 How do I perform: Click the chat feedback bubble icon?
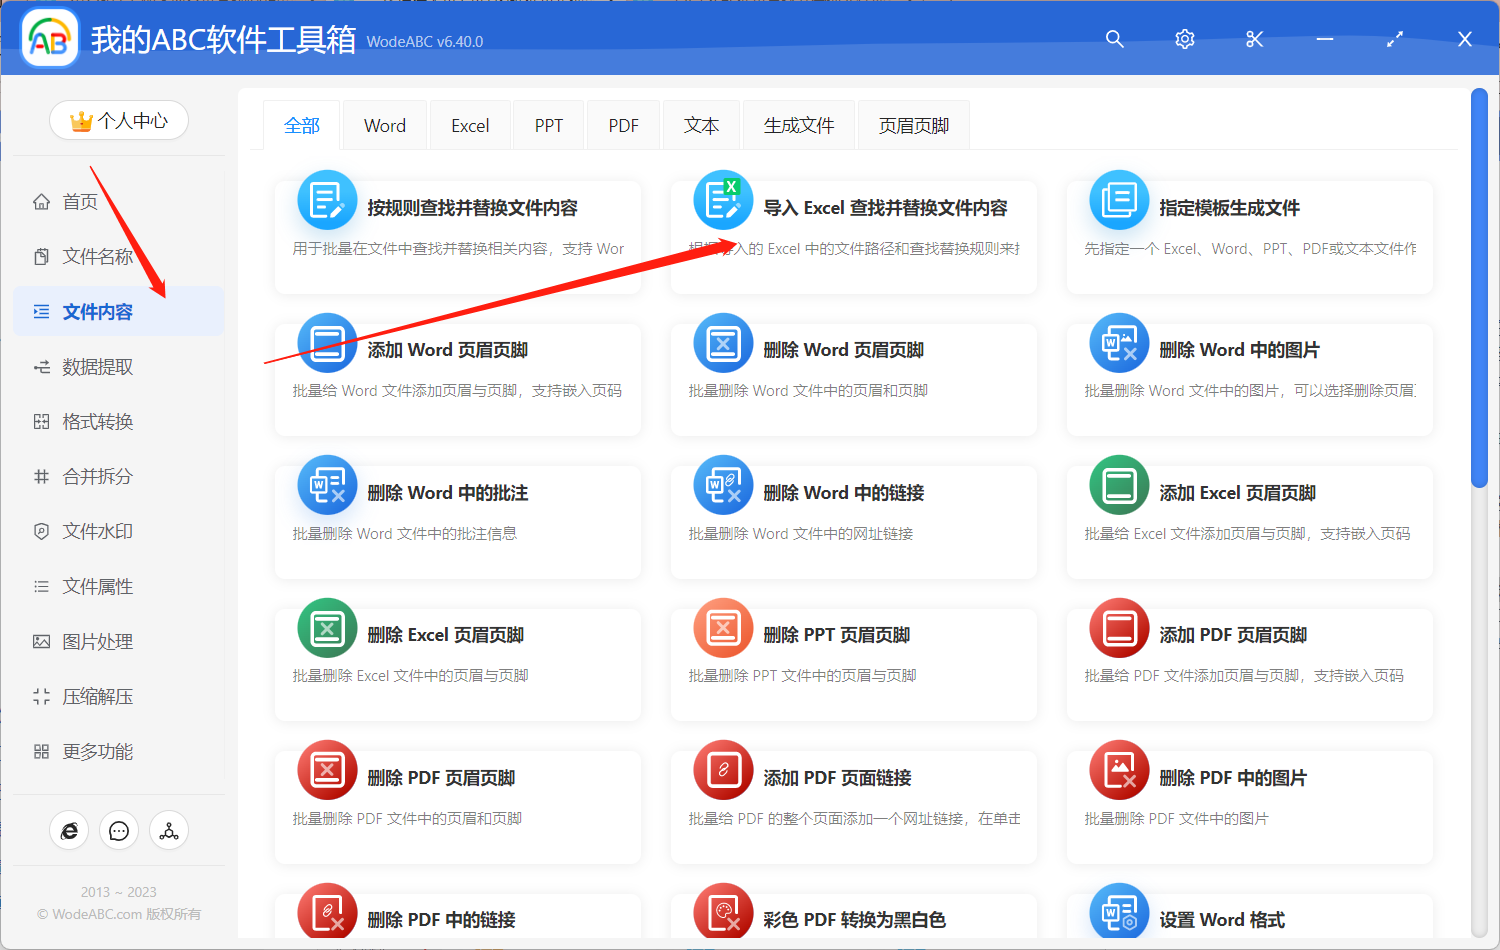(118, 830)
